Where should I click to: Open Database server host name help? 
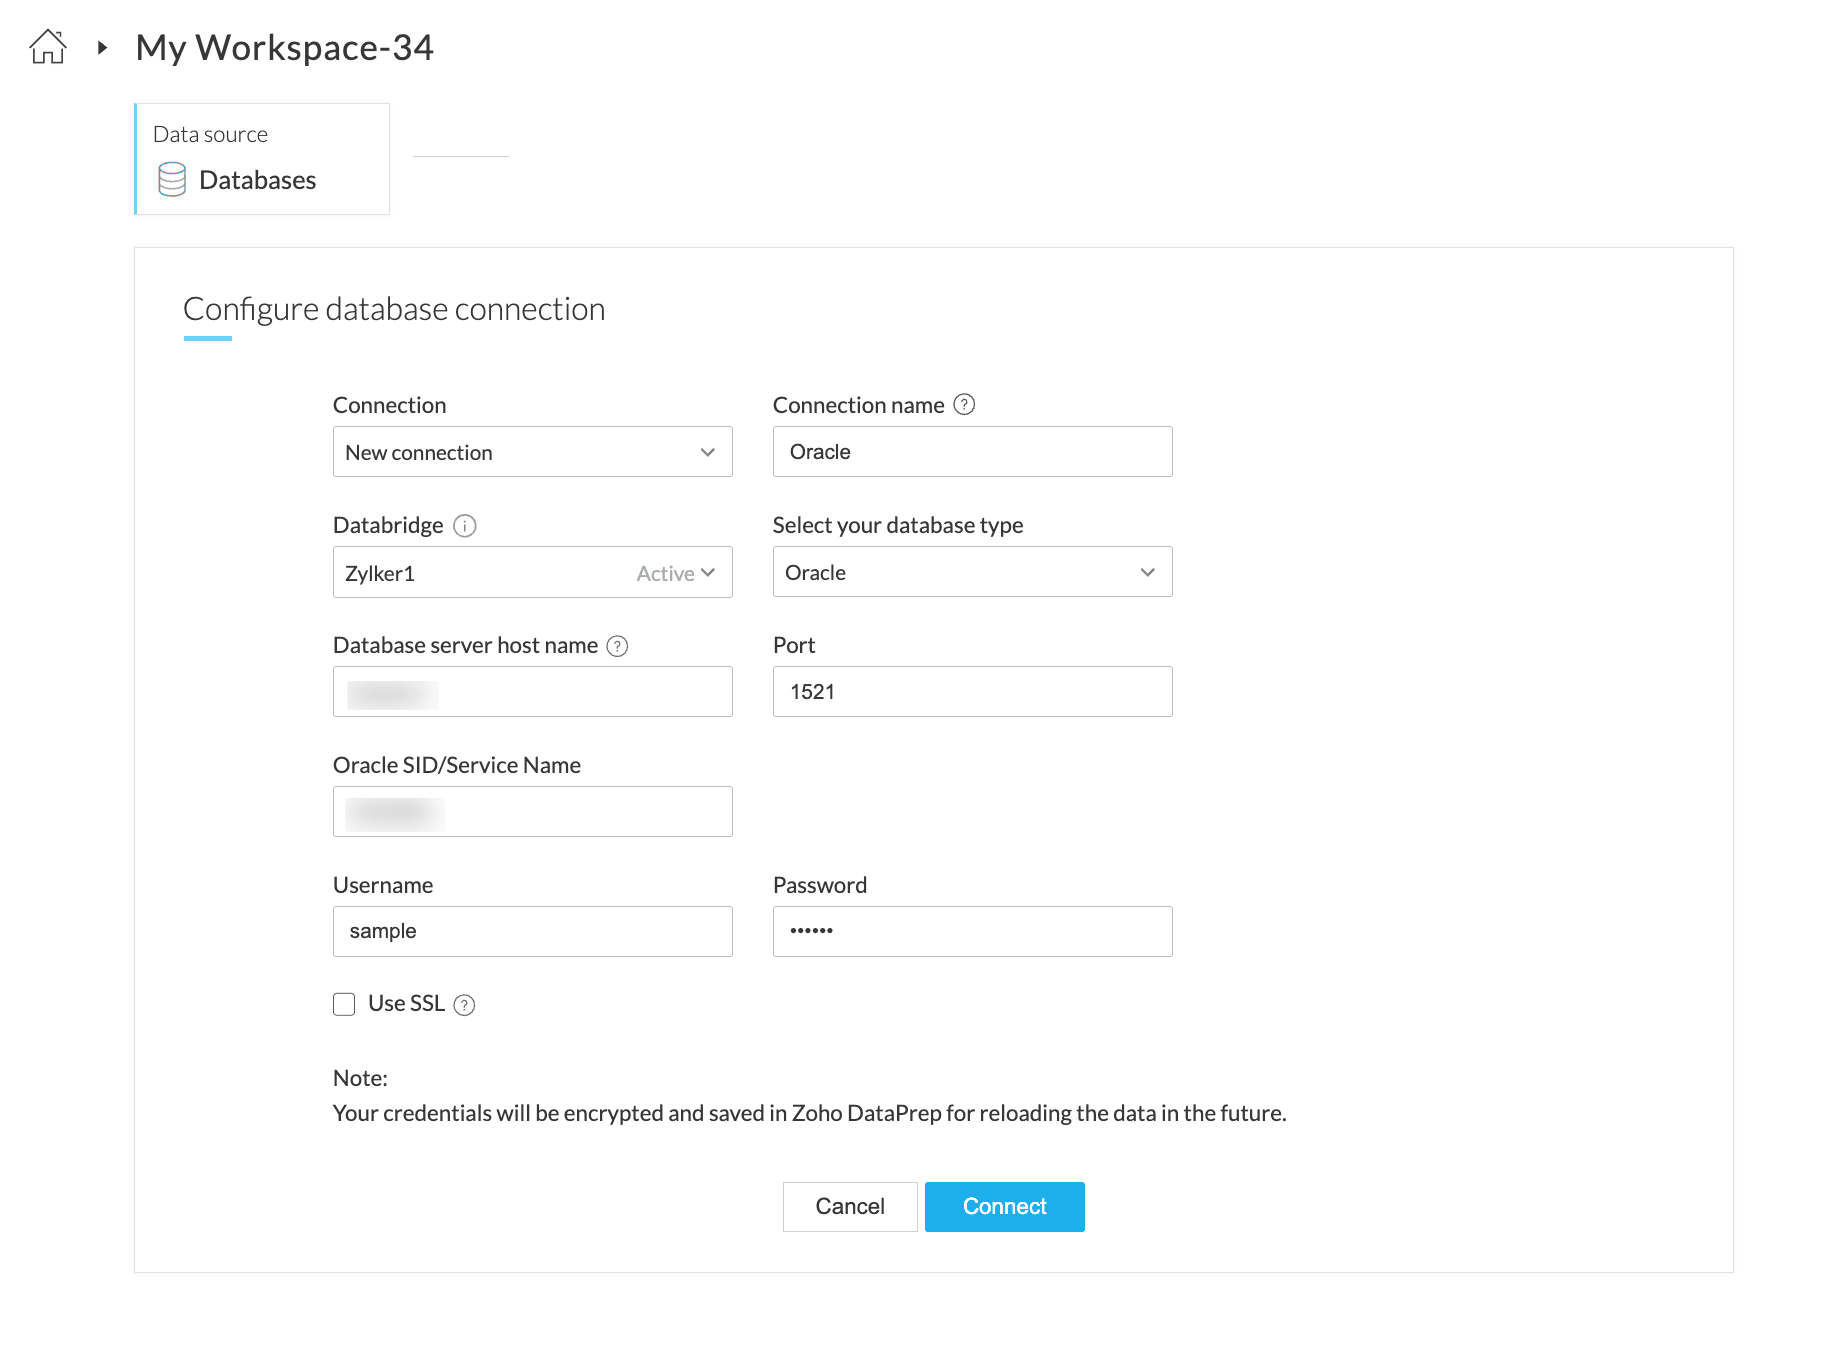point(618,646)
